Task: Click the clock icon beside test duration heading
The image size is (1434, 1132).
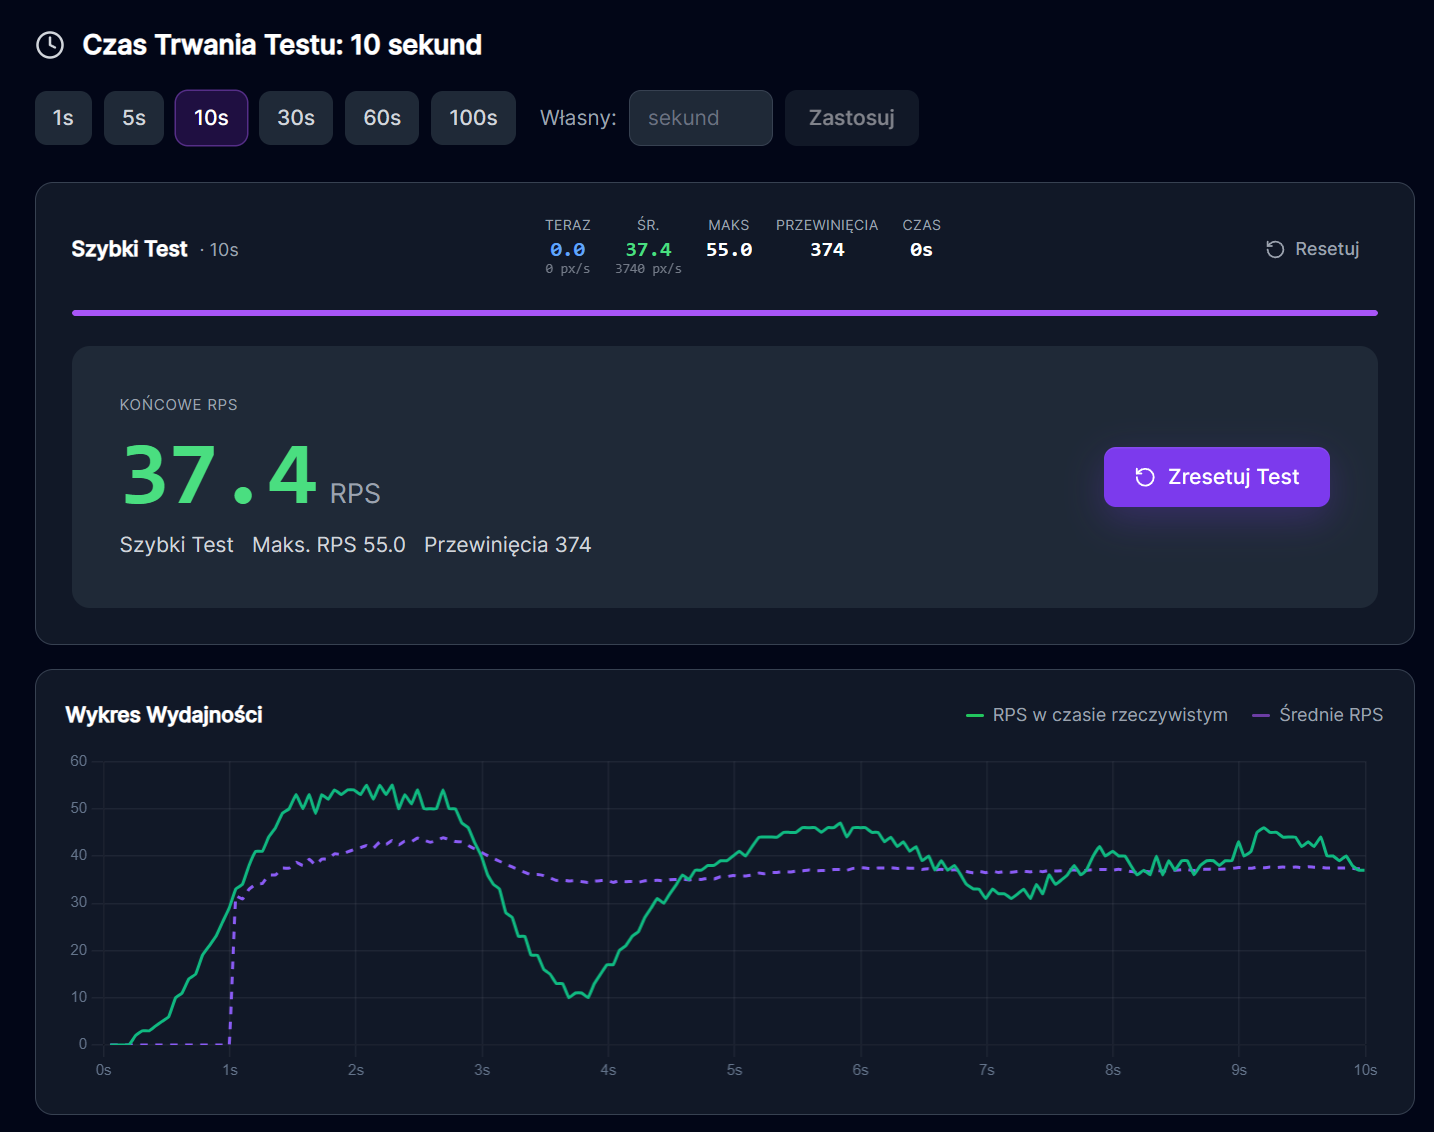Action: tap(50, 45)
